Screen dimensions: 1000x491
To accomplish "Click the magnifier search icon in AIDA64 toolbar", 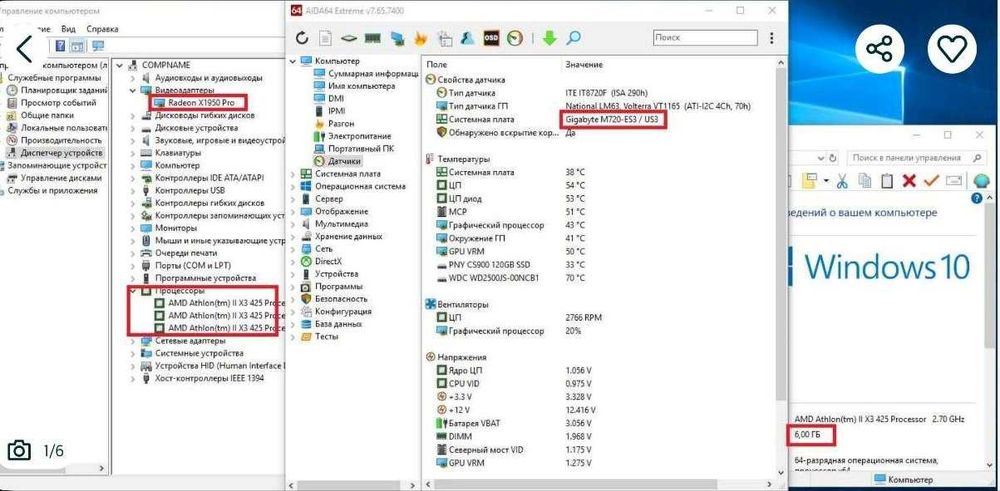I will tap(573, 38).
